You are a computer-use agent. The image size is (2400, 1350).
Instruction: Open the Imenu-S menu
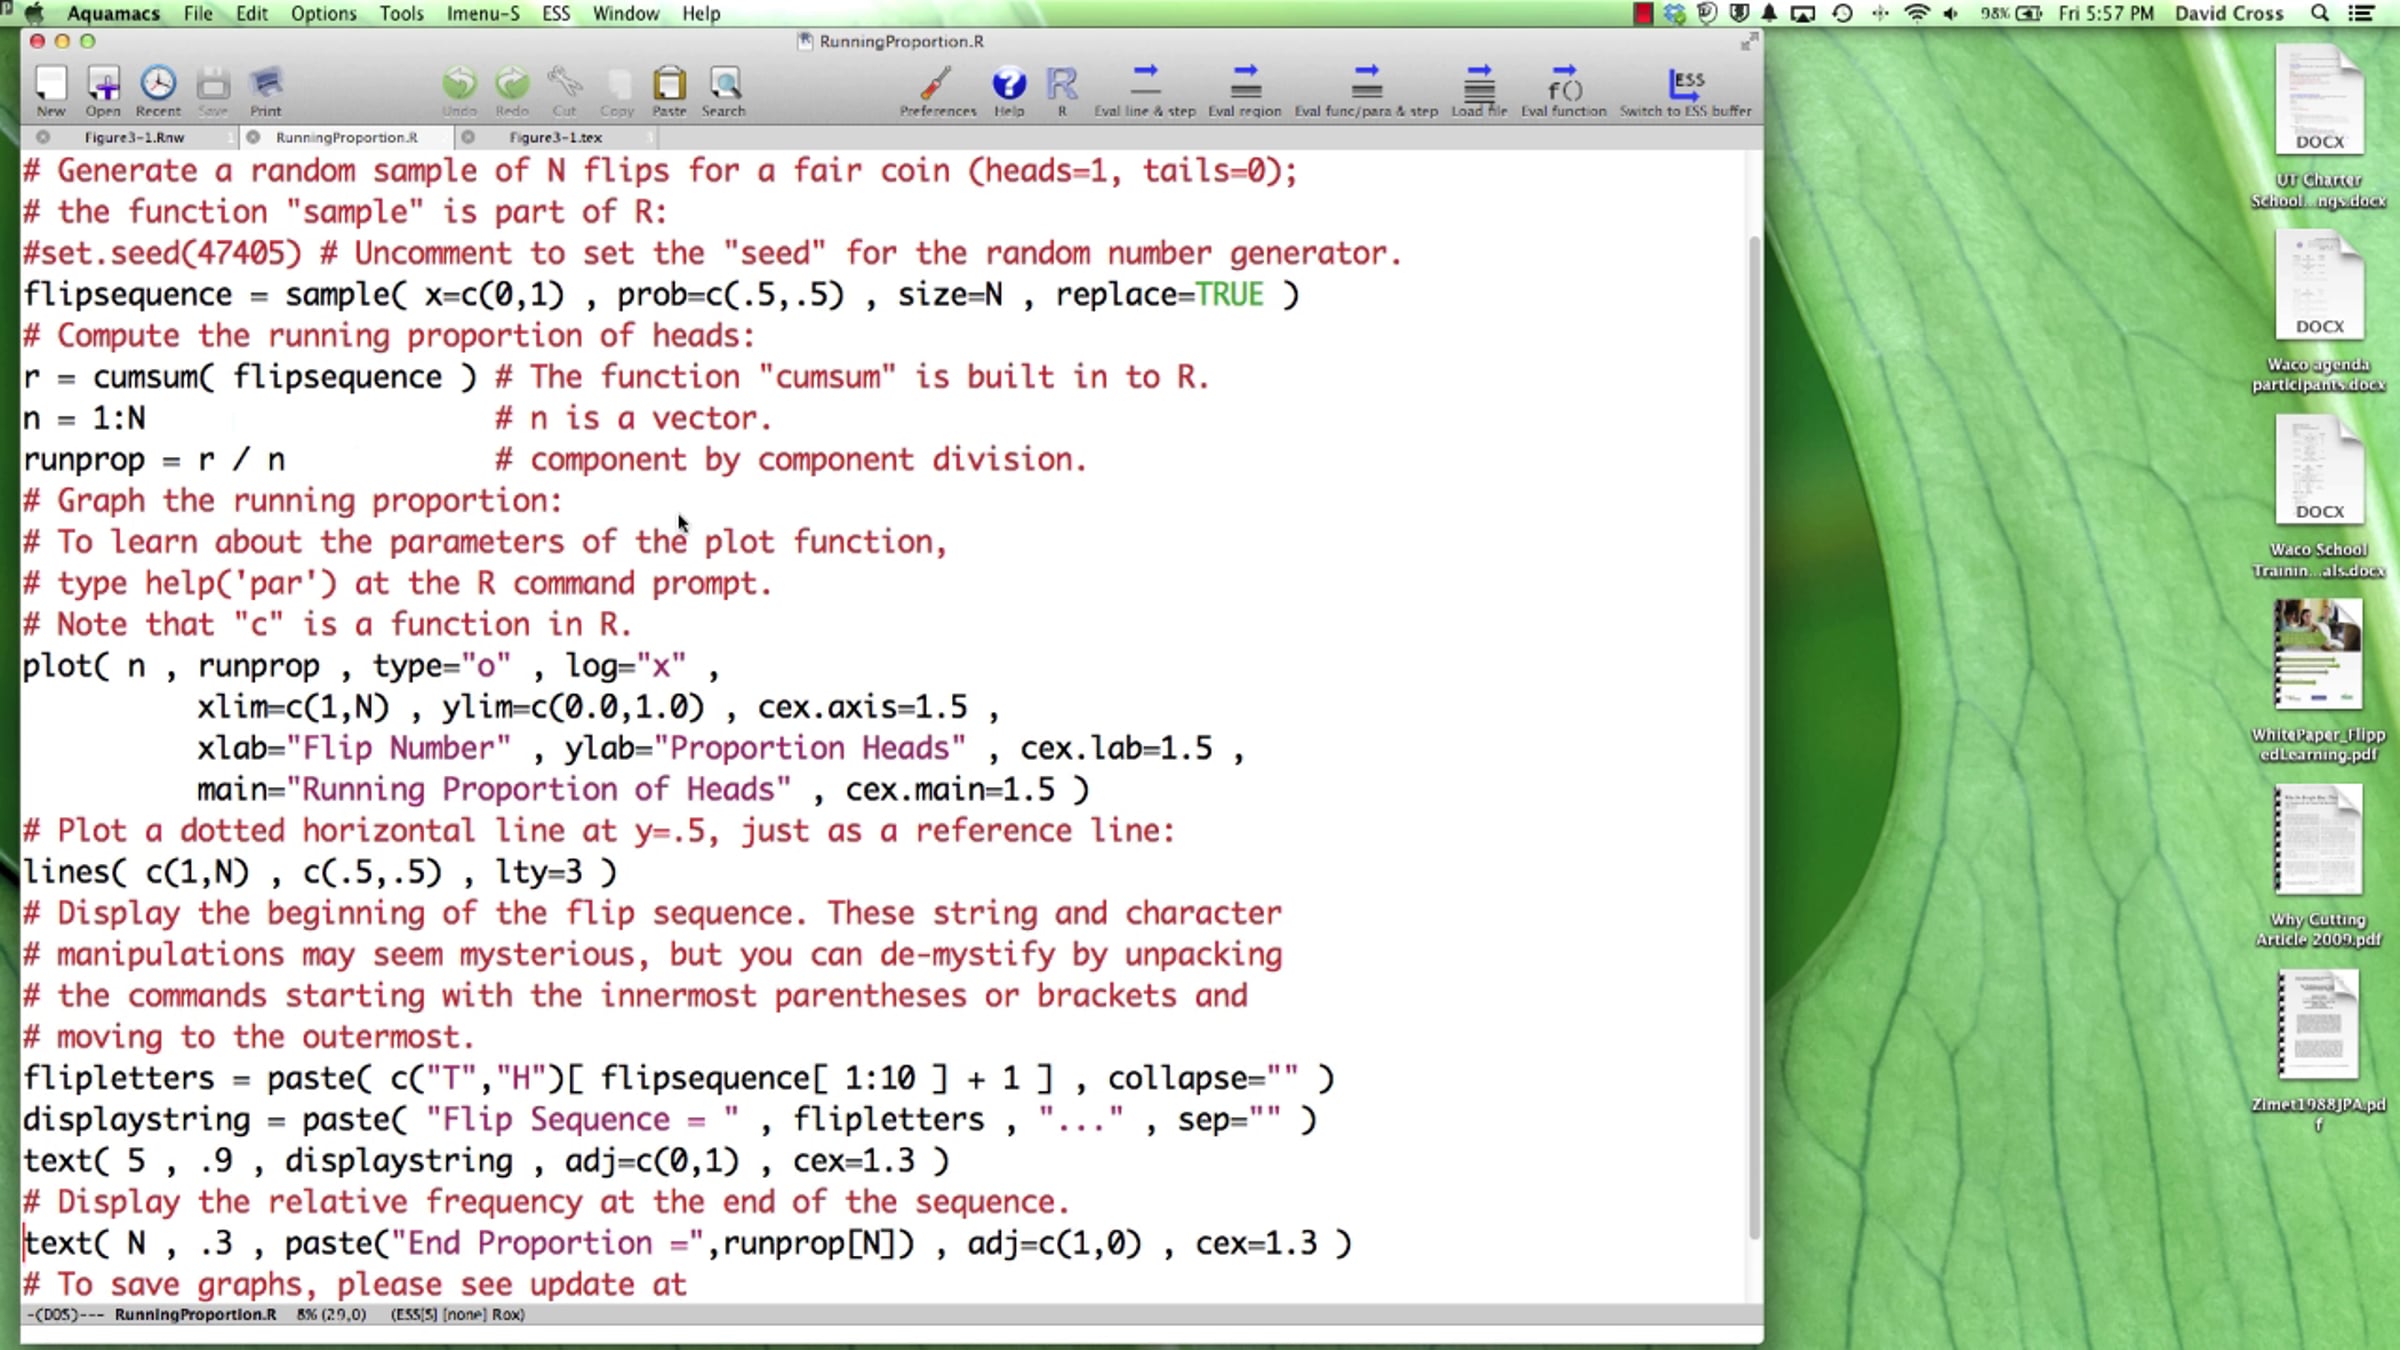483,13
